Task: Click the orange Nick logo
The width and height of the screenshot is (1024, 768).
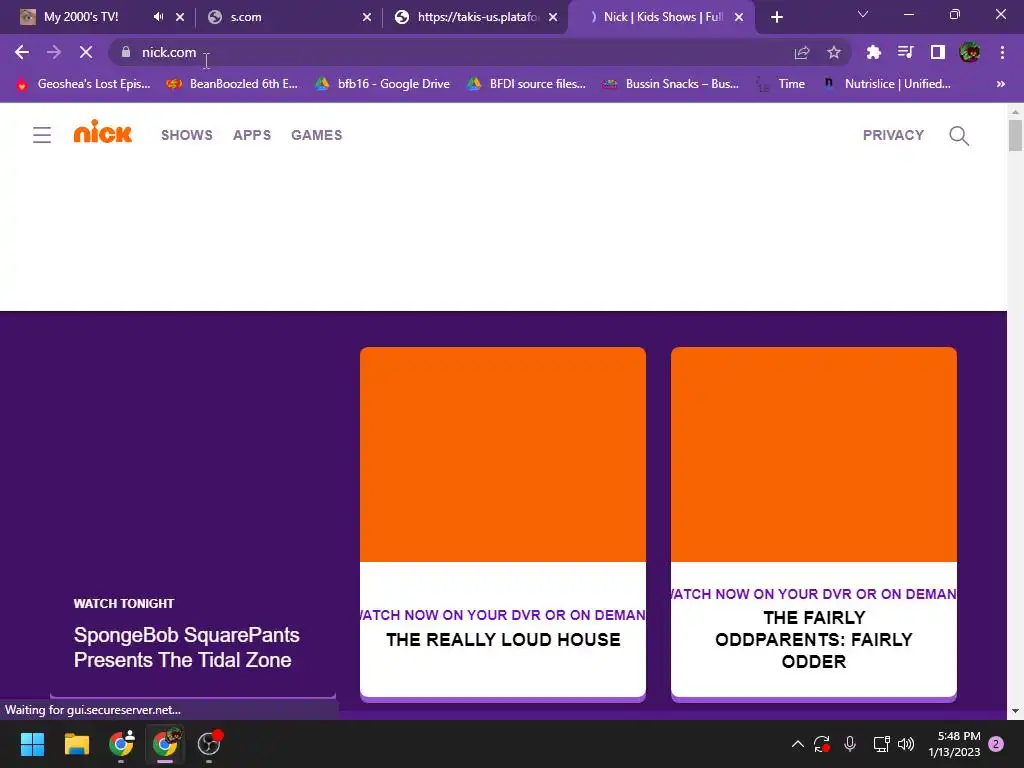Action: coord(103,131)
